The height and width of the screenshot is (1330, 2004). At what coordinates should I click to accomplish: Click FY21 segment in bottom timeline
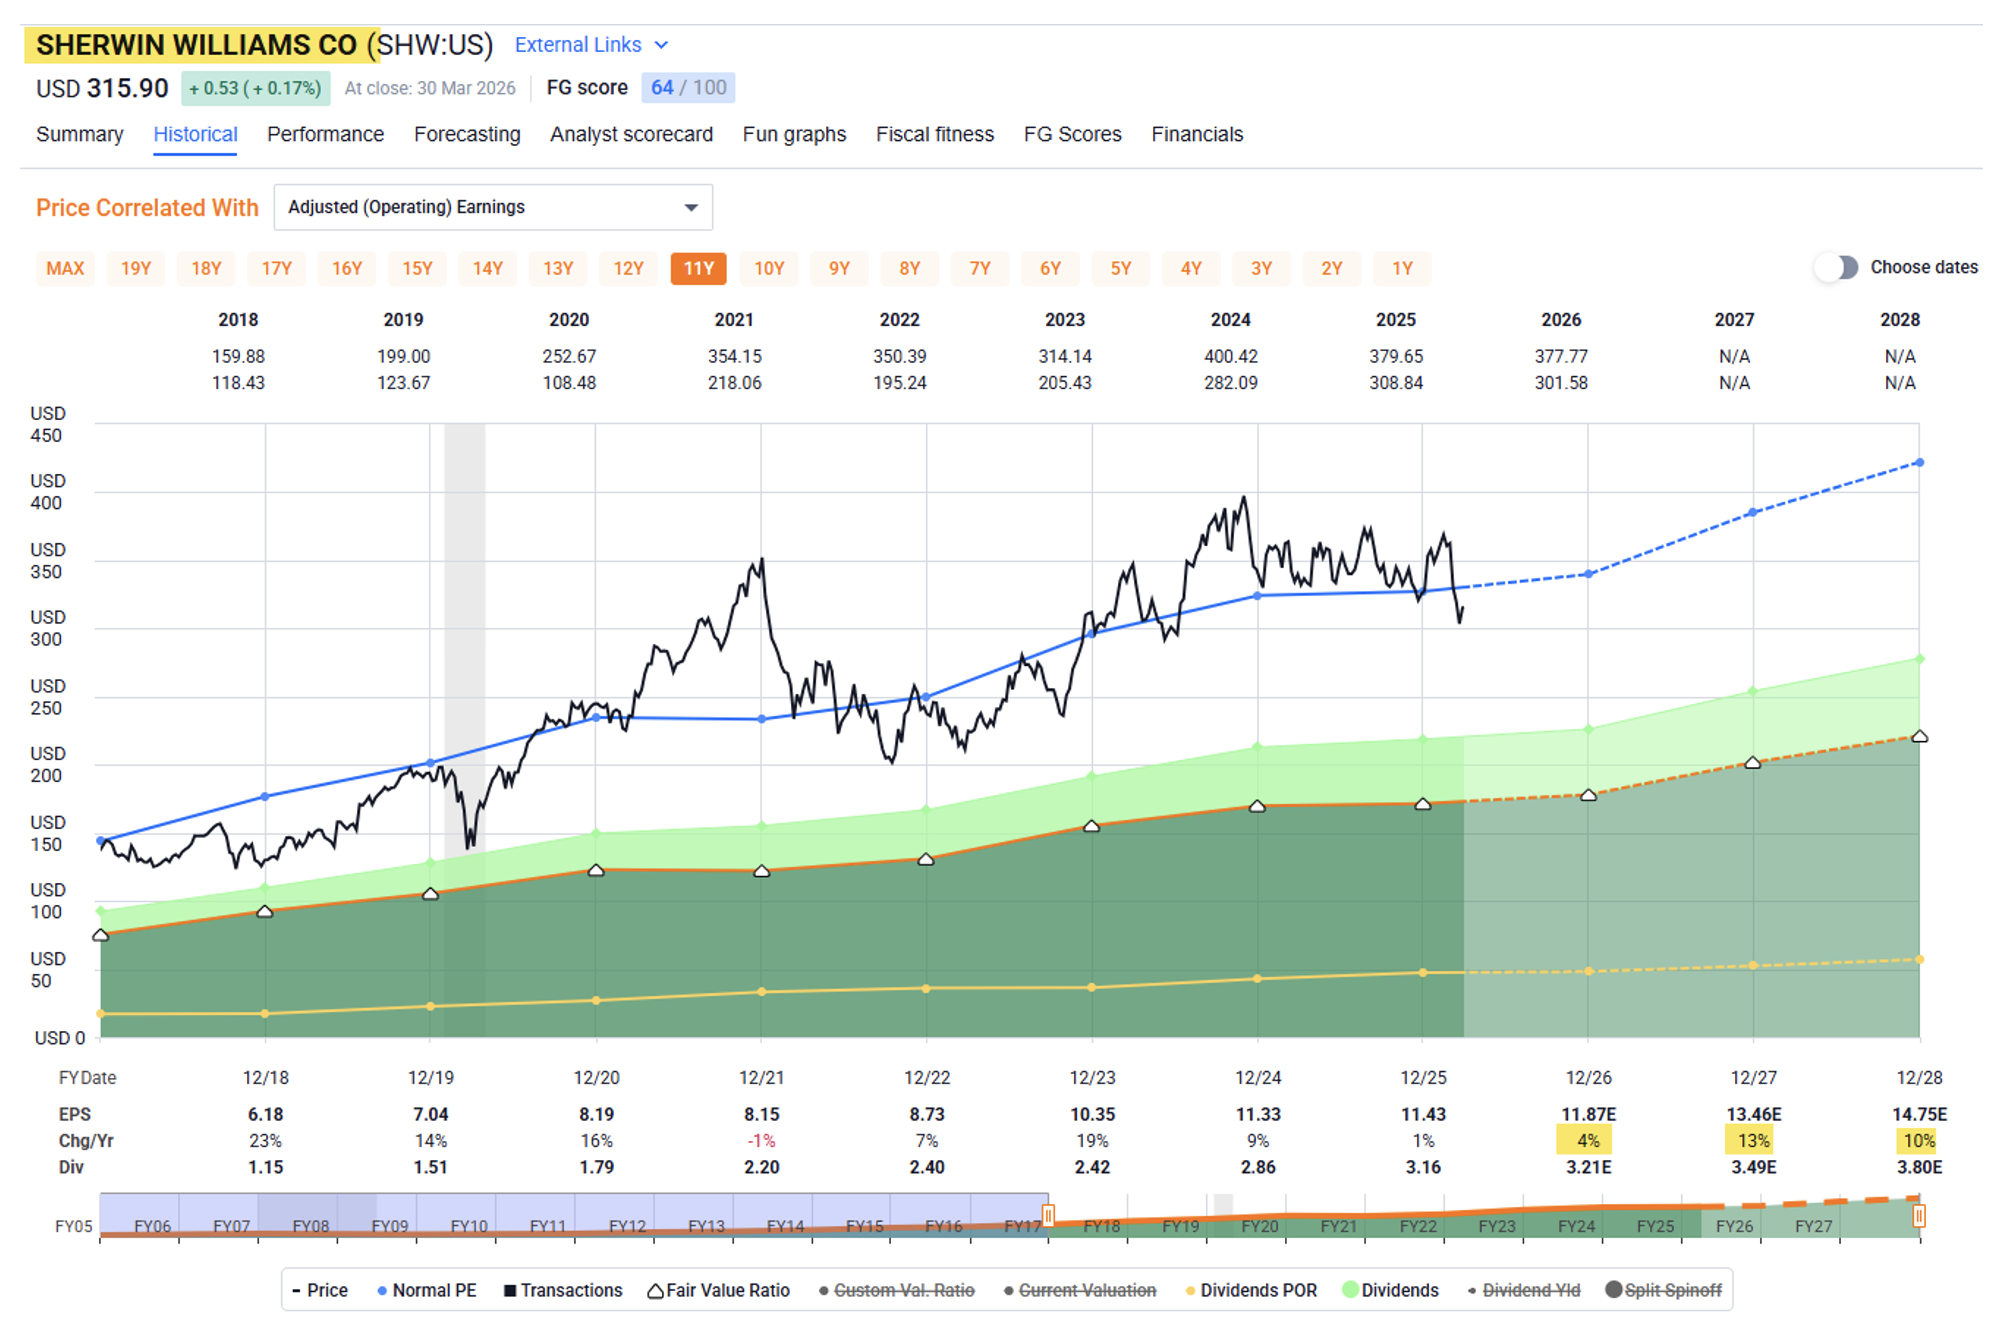click(1338, 1225)
